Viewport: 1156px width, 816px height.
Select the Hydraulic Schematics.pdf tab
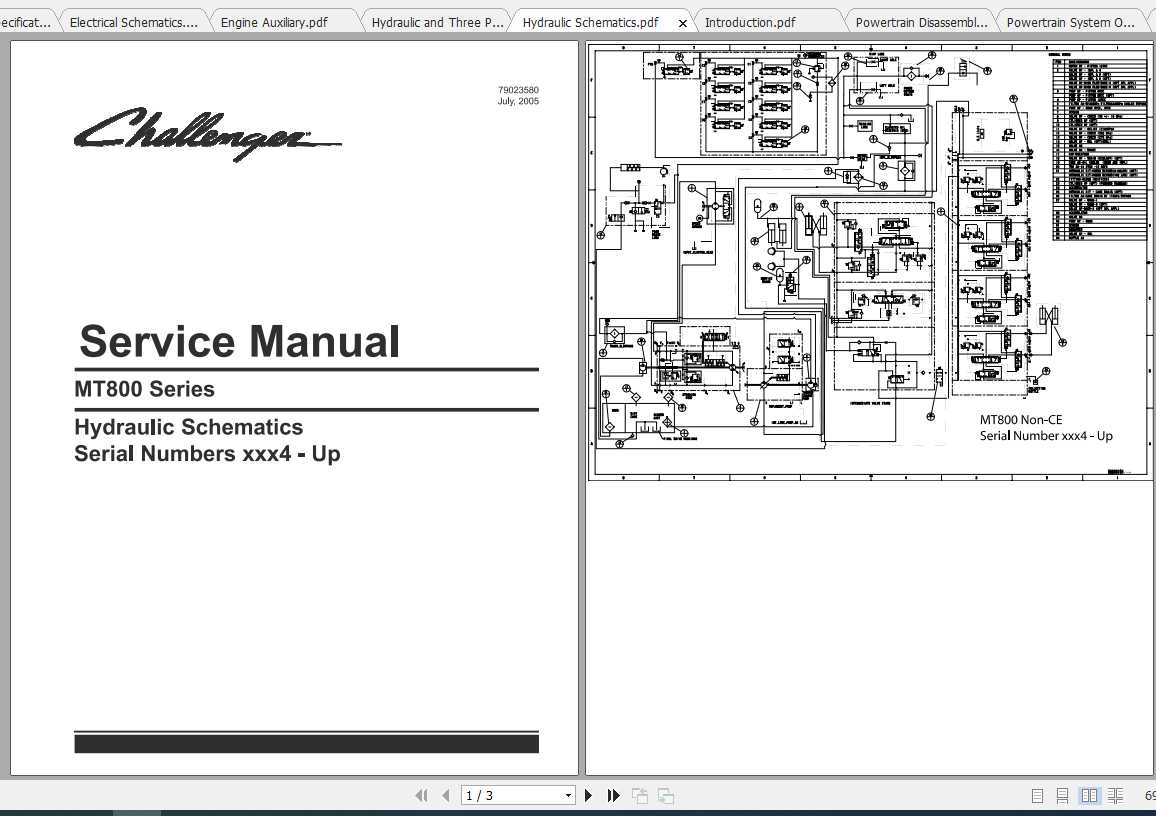click(591, 23)
